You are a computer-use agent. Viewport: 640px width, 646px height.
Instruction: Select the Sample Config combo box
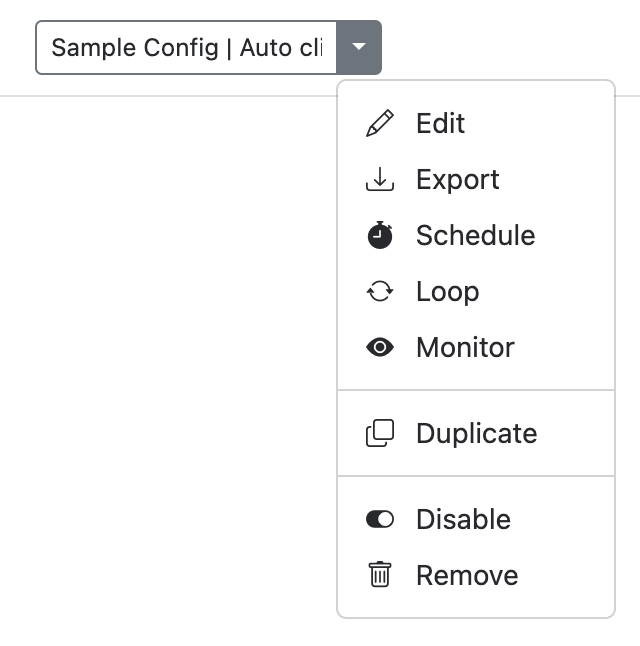click(187, 47)
